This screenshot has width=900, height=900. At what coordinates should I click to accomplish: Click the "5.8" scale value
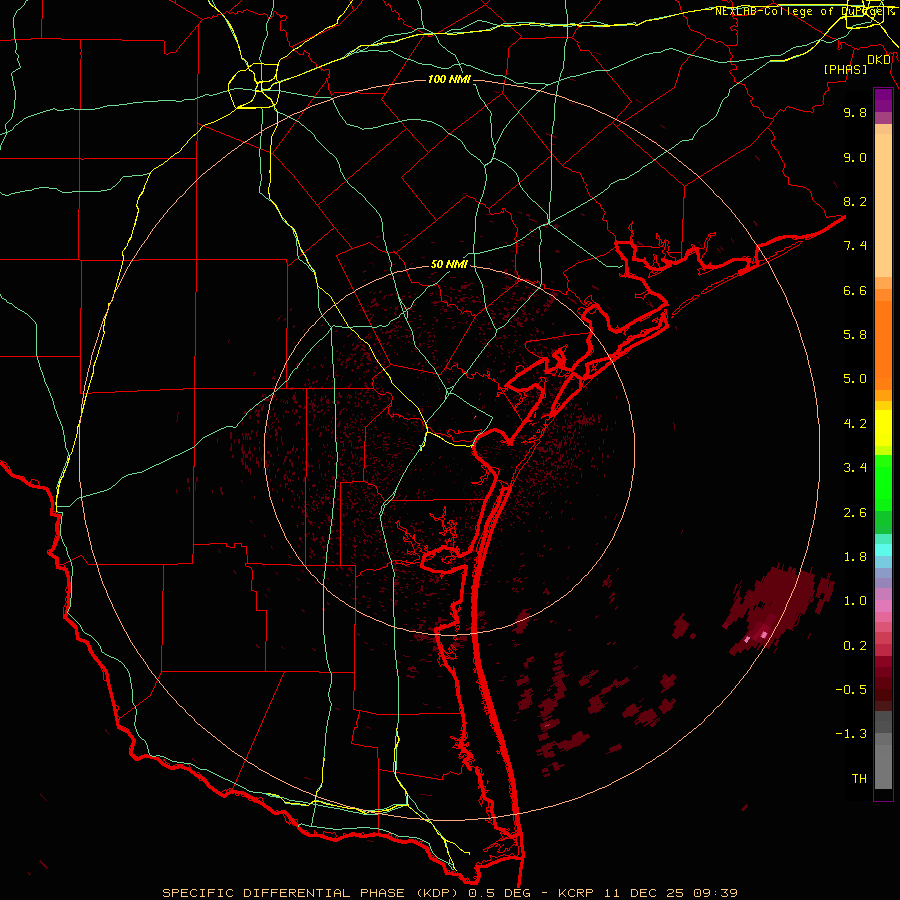coord(855,335)
